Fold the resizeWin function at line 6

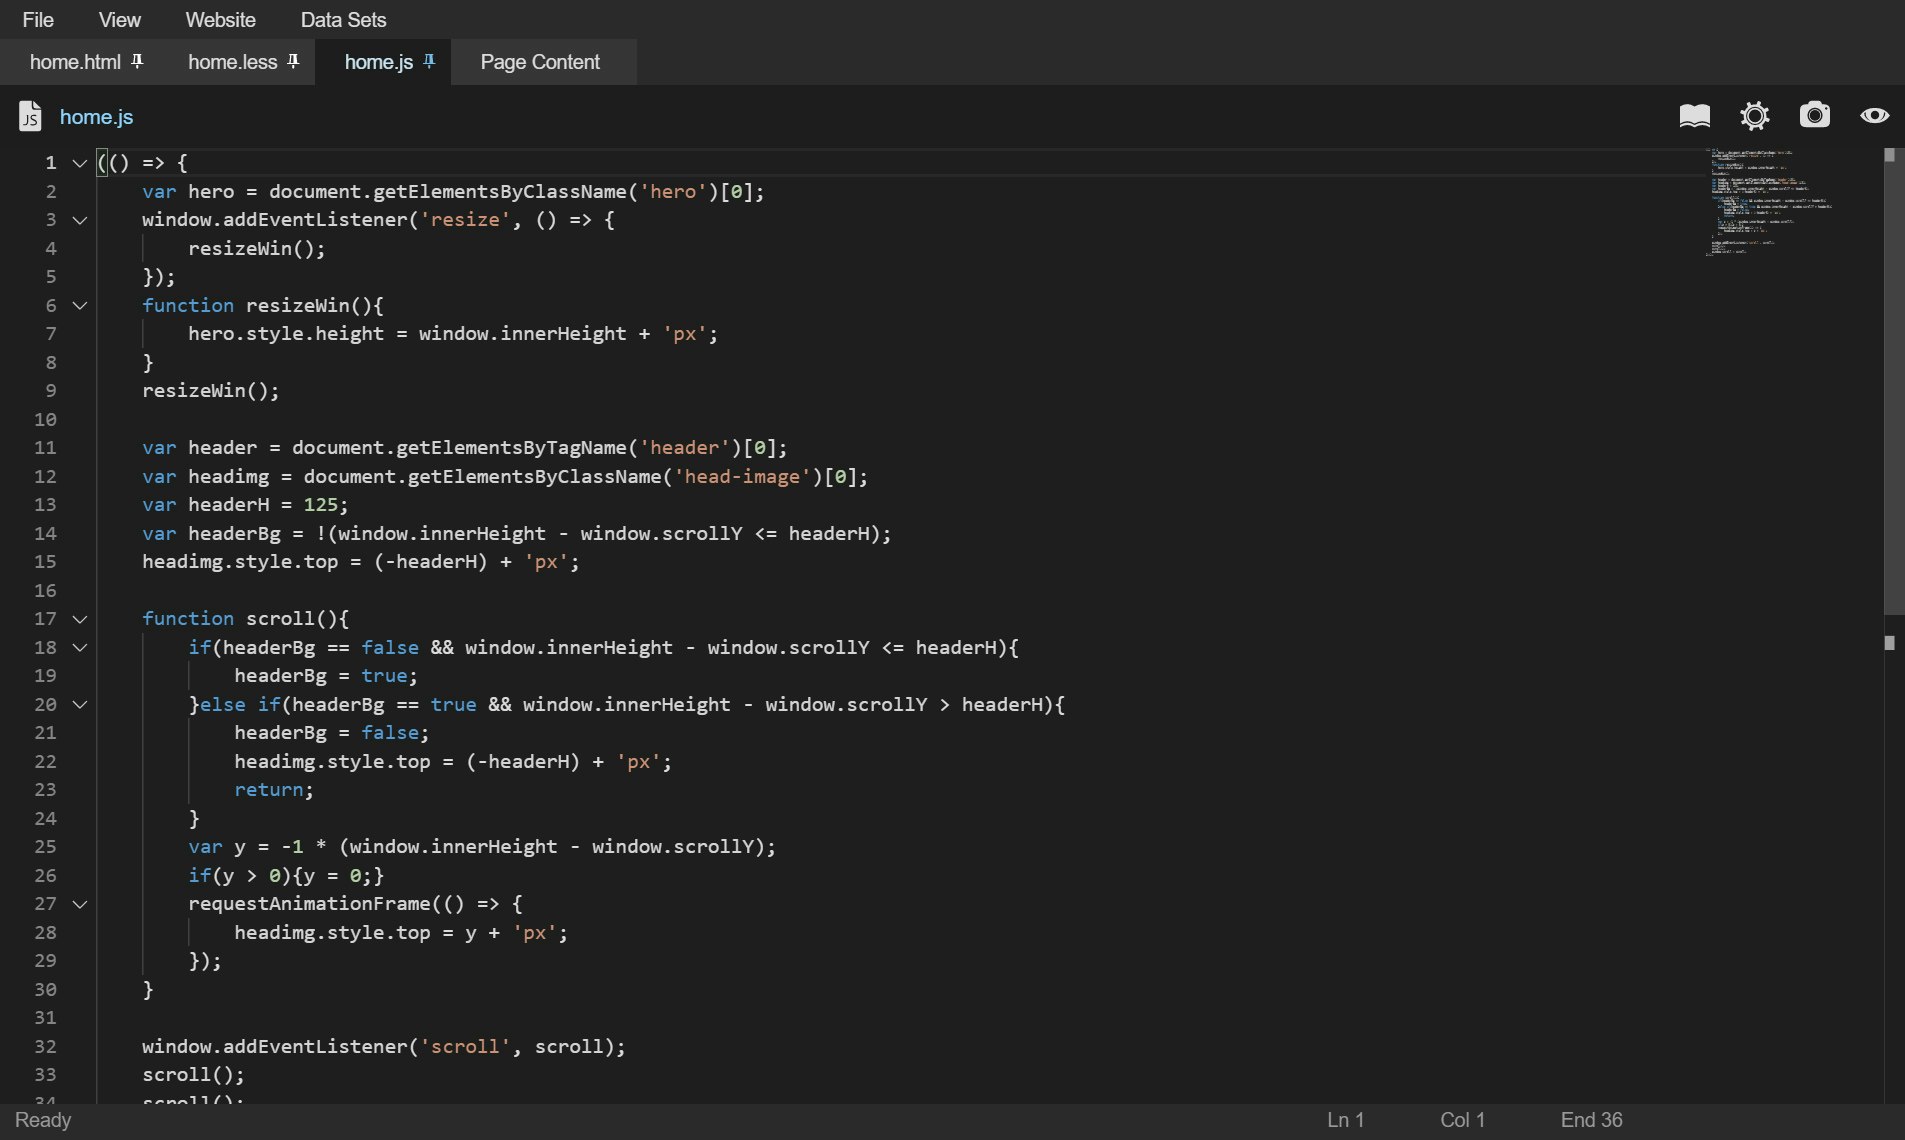click(x=80, y=306)
